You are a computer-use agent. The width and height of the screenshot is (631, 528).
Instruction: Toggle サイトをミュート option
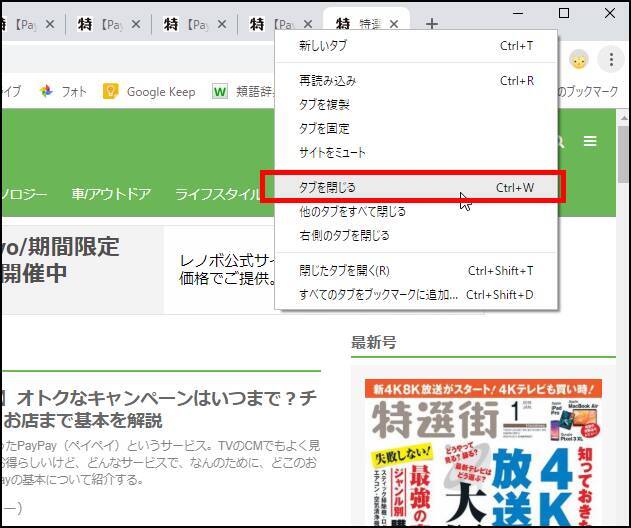point(332,152)
